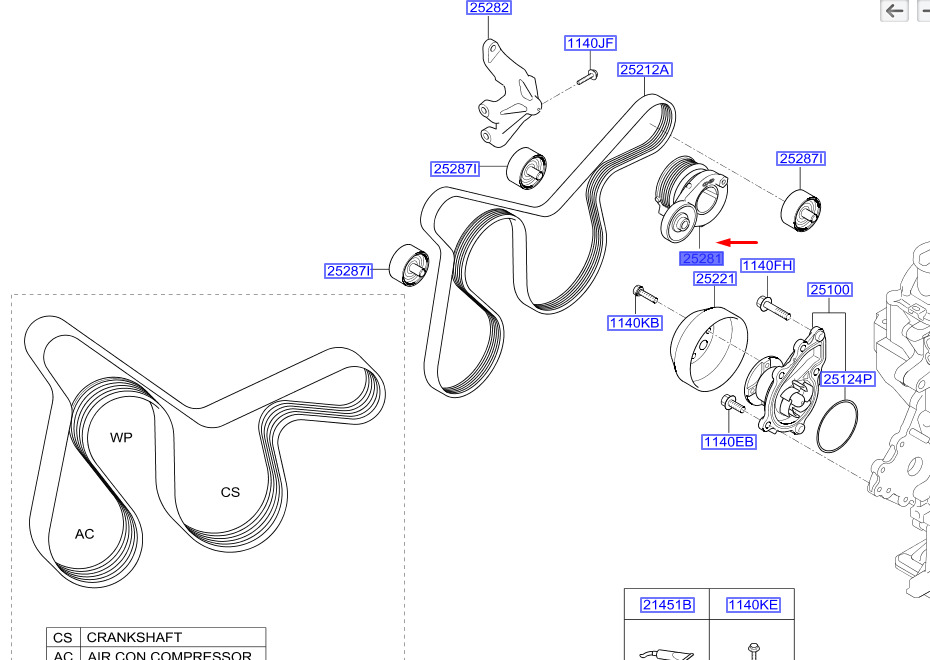
Task: Click the O-ring drawing below 25124P
Action: point(837,426)
